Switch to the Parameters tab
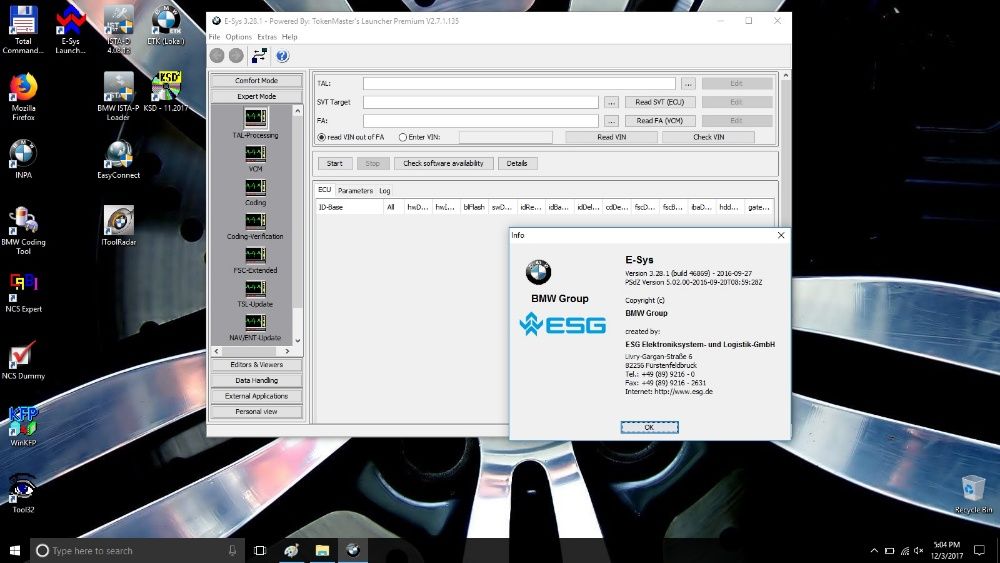 pos(355,191)
